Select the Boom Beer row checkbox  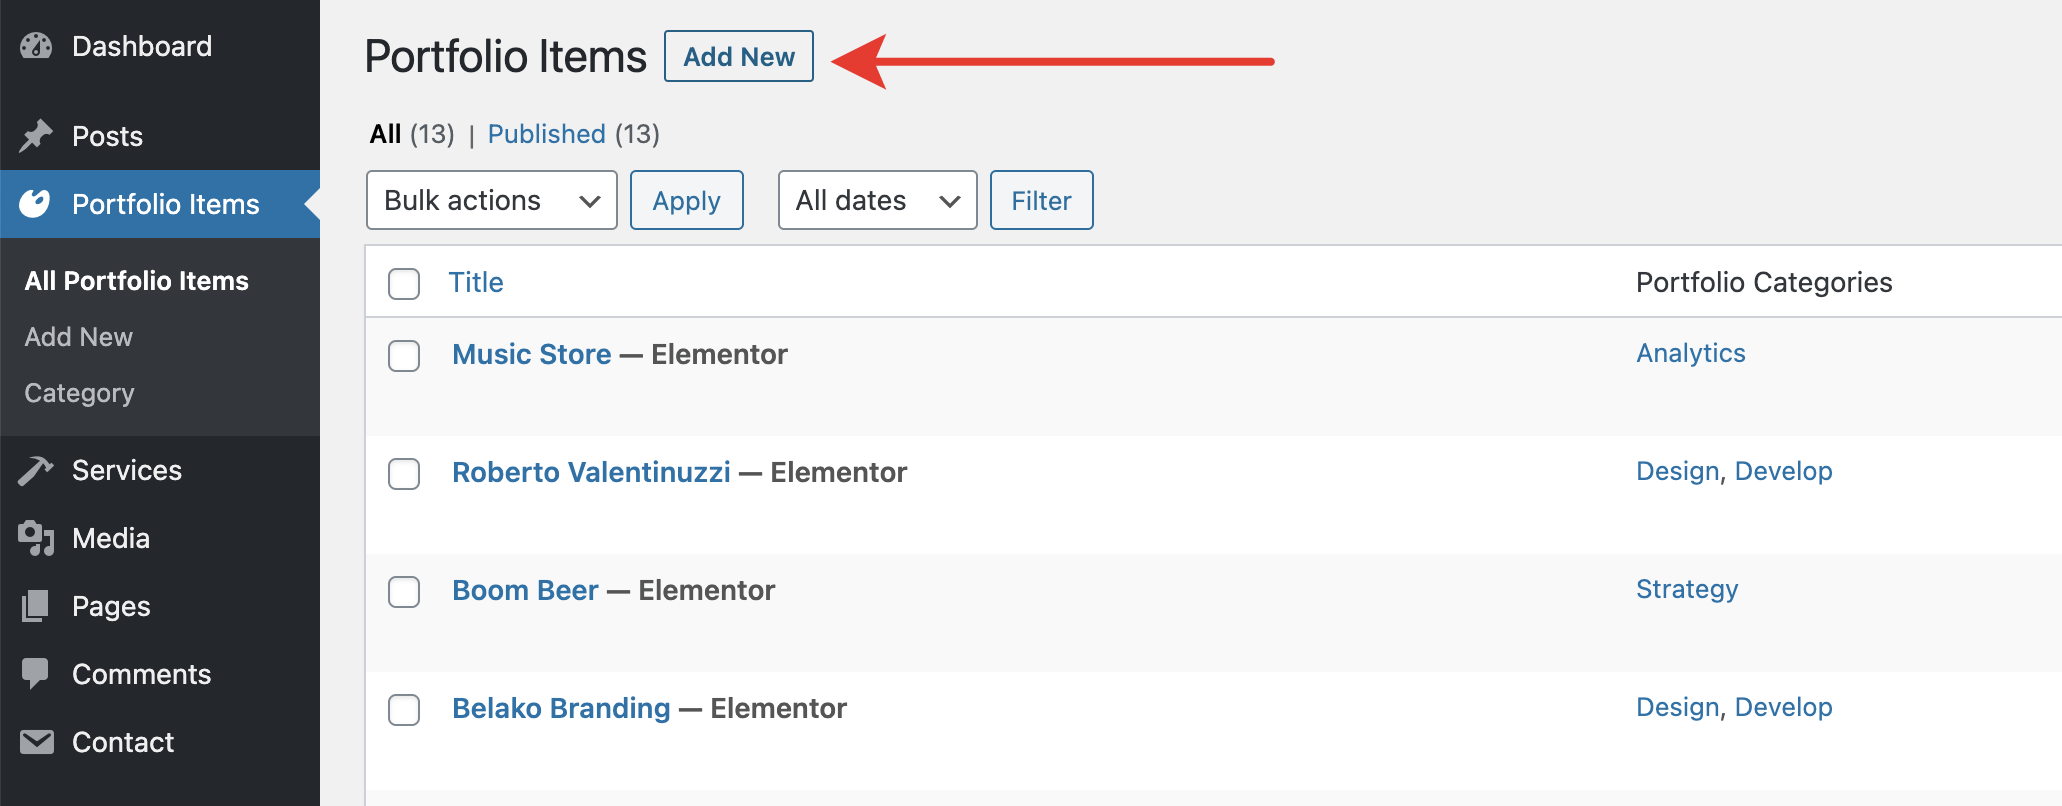click(404, 592)
